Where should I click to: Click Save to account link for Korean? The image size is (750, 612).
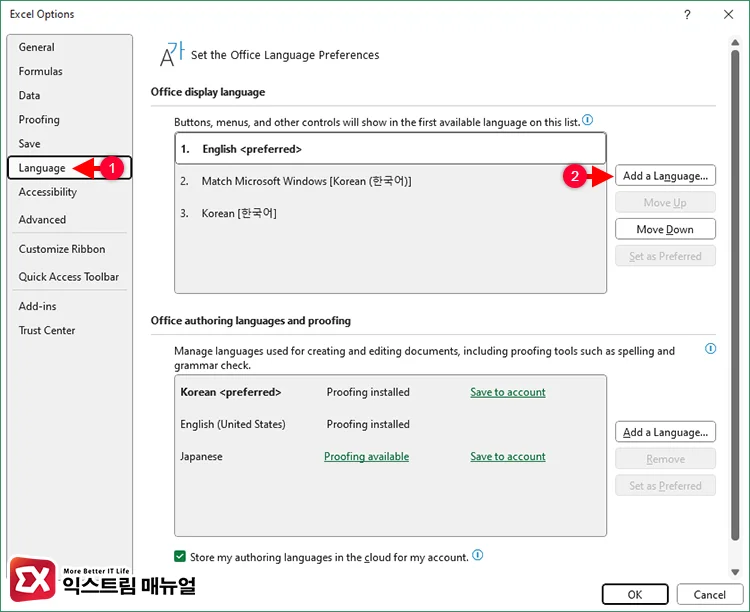[x=508, y=392]
